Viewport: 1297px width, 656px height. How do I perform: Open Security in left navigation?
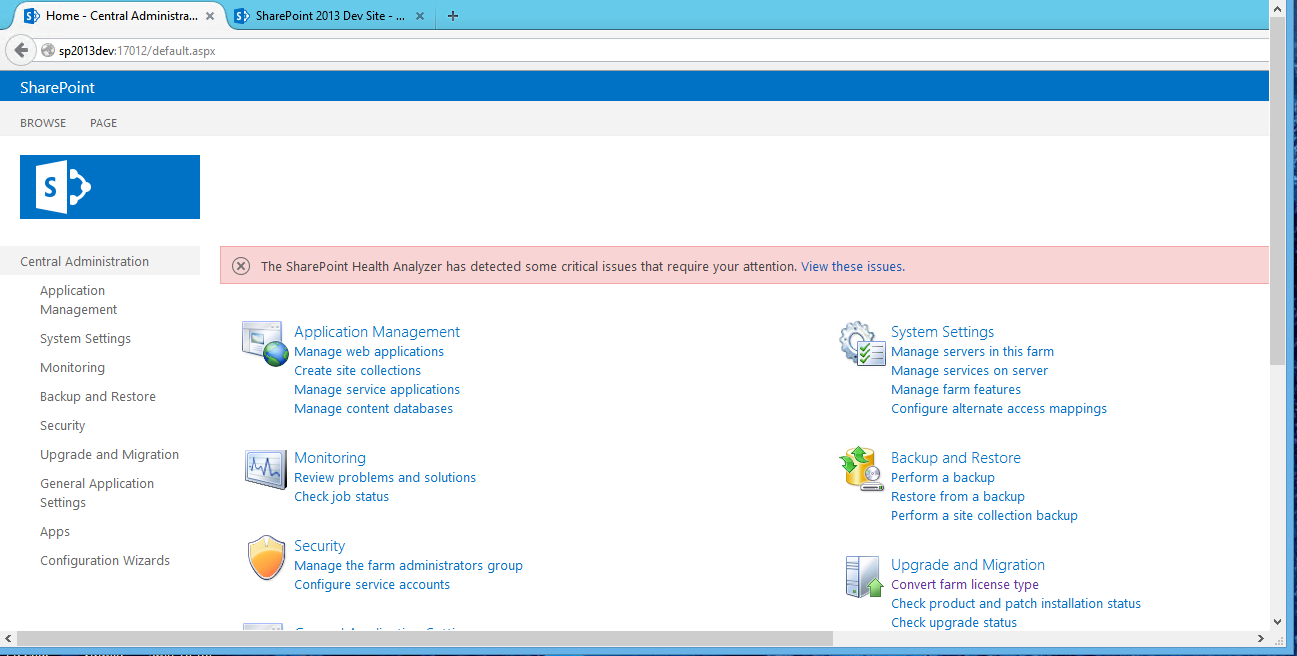(x=62, y=426)
